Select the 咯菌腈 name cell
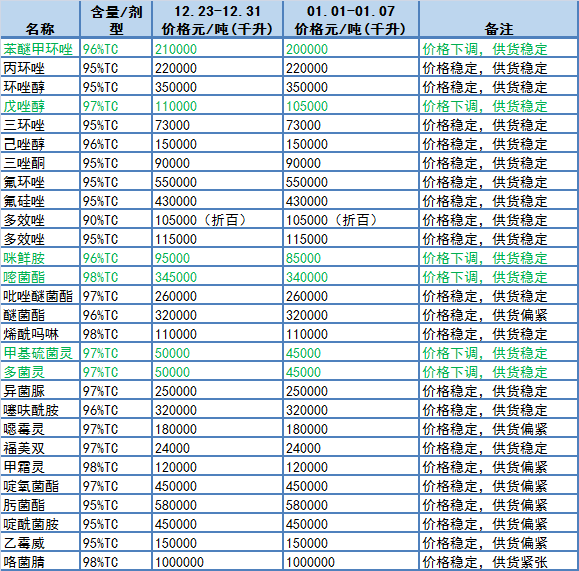Screen dimensions: 579x571 point(40,562)
